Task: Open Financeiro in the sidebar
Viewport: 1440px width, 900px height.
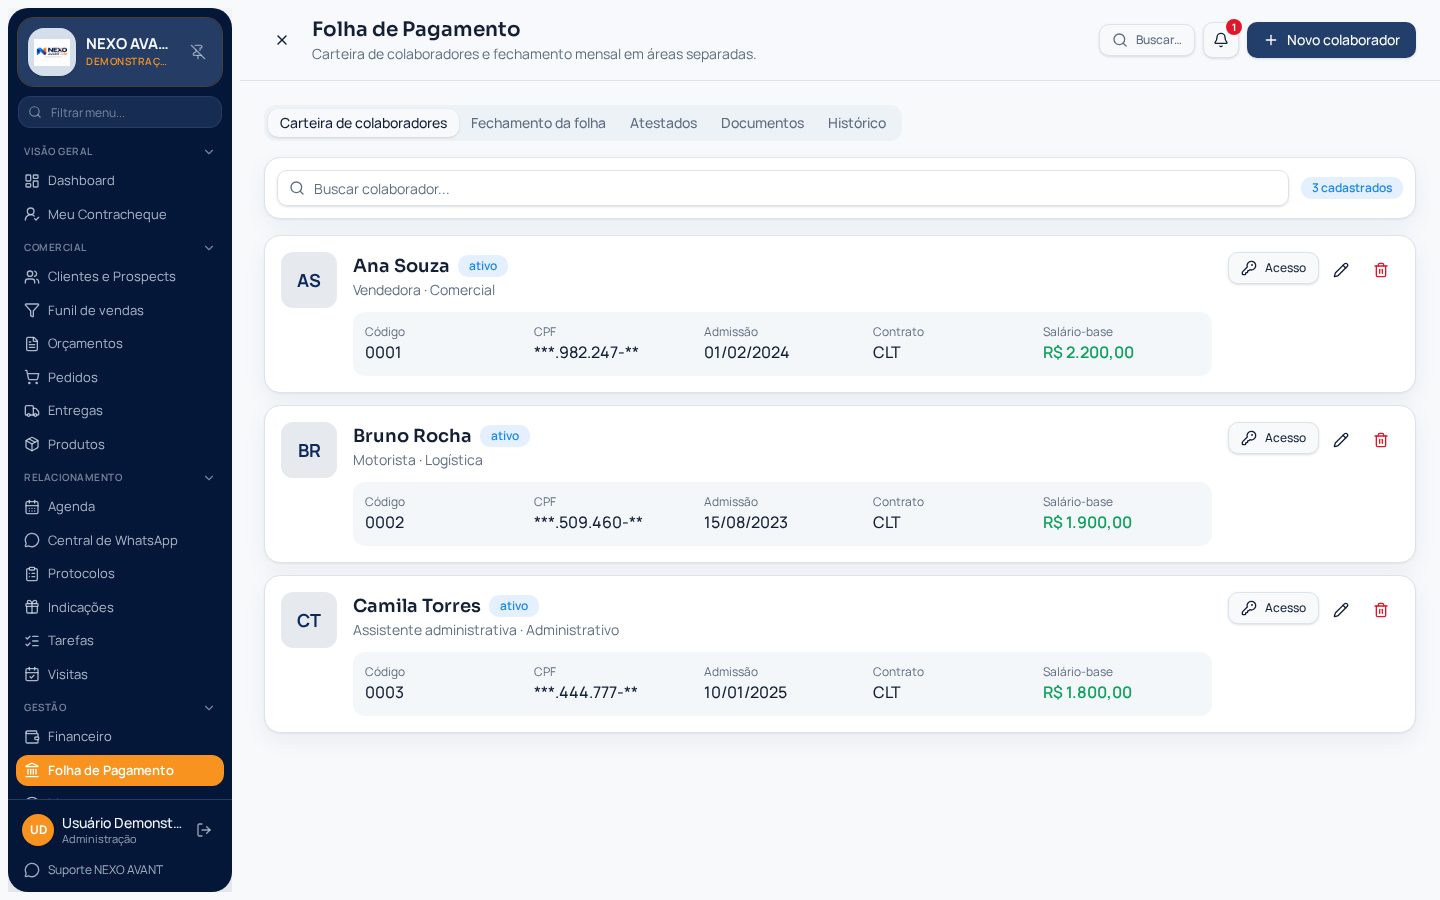Action: coord(120,737)
